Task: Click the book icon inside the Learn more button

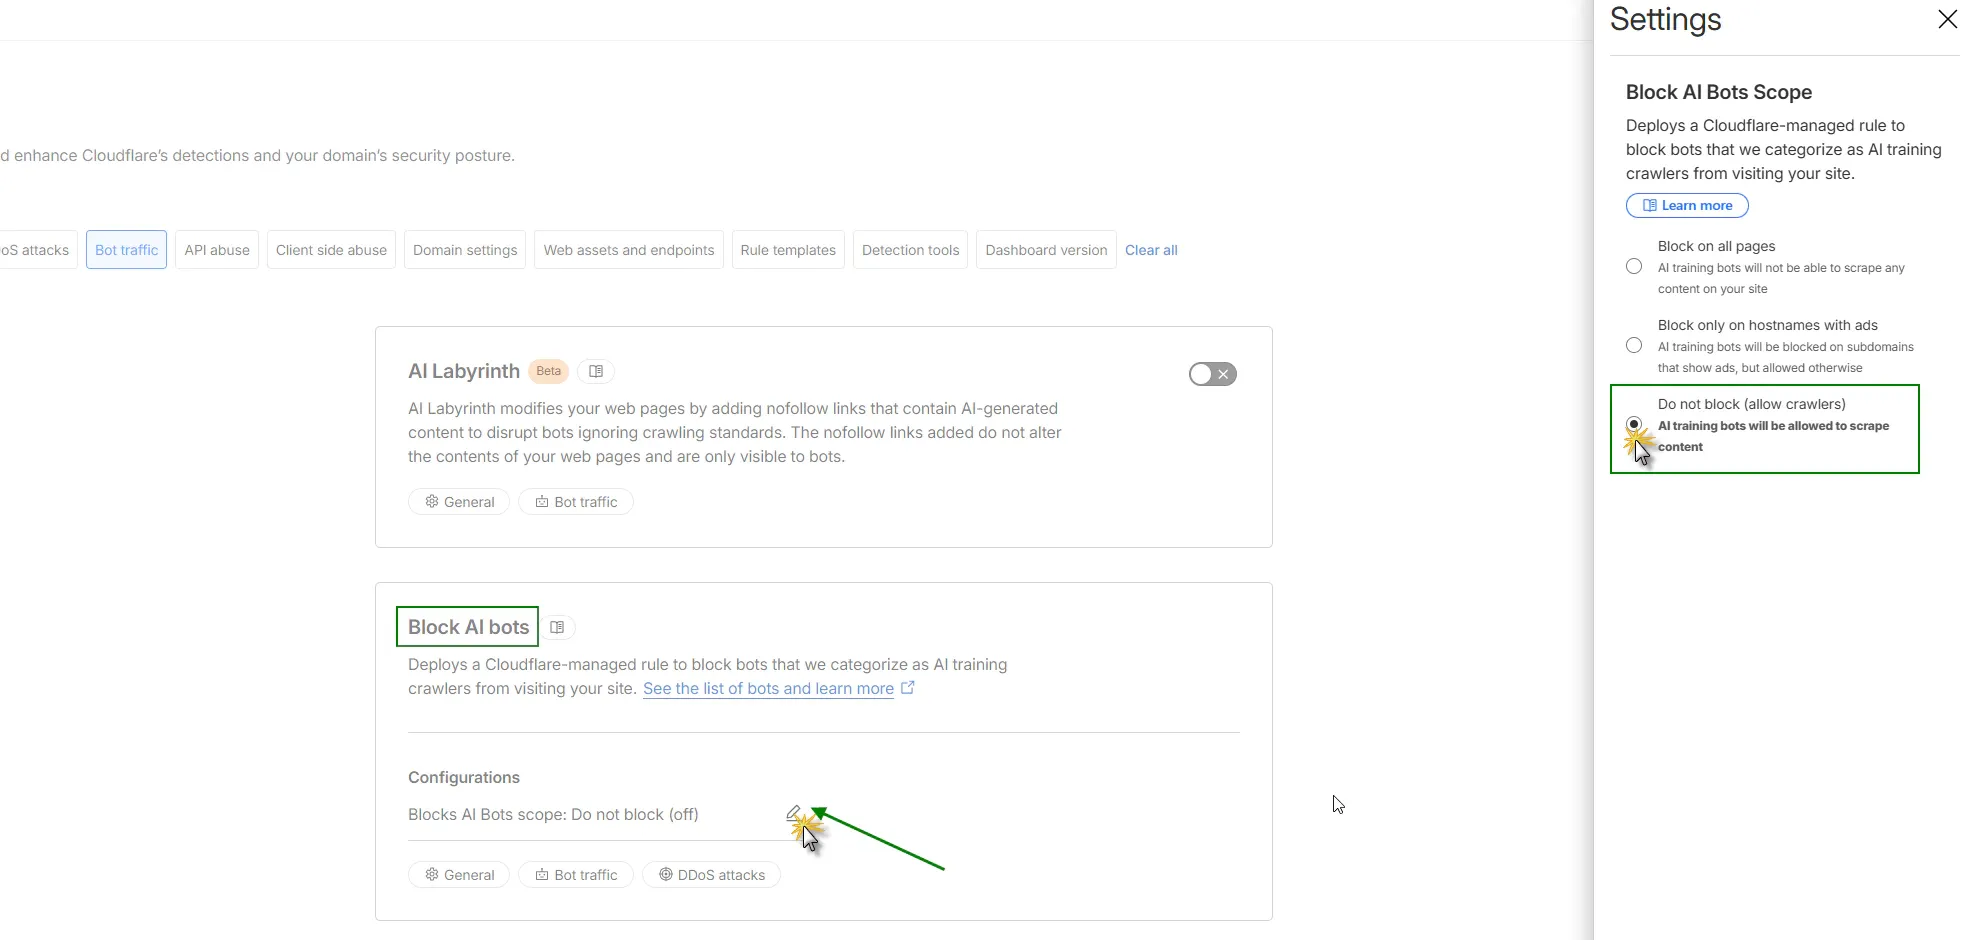Action: click(x=1649, y=205)
